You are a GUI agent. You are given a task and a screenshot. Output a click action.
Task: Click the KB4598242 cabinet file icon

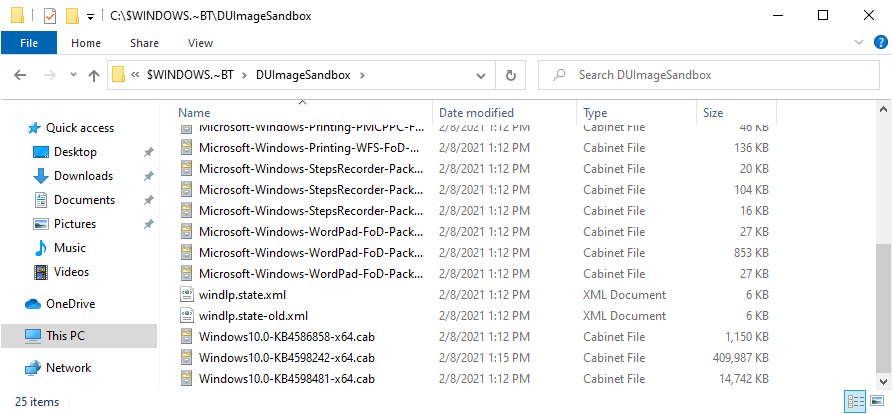(187, 358)
